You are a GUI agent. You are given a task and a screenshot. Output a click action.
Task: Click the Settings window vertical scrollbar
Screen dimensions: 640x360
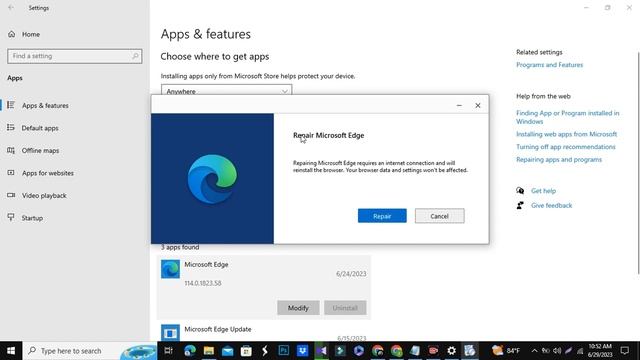coord(638,163)
